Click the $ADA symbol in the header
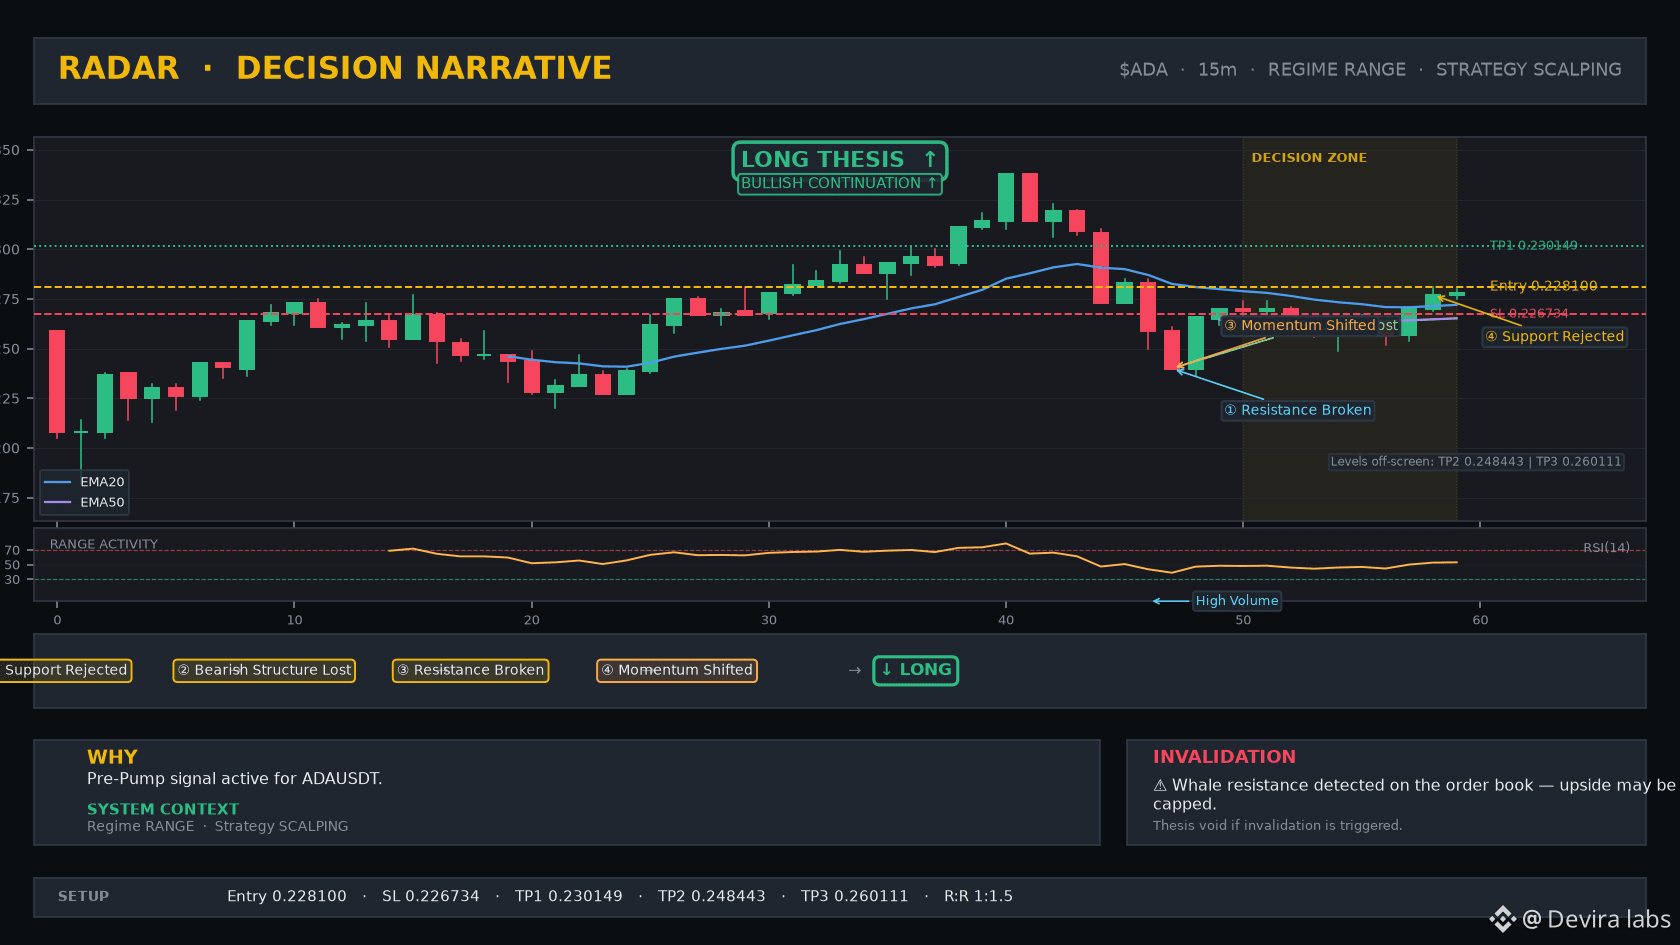 [1143, 70]
